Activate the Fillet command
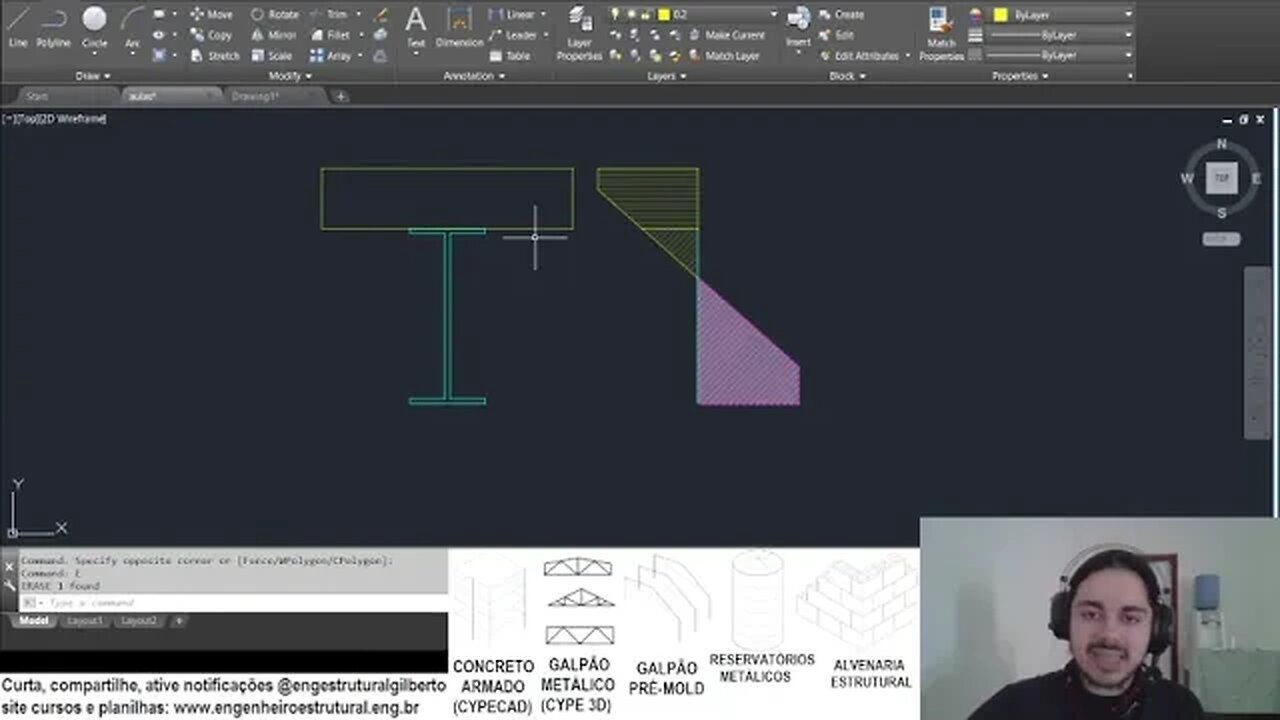 [330, 35]
